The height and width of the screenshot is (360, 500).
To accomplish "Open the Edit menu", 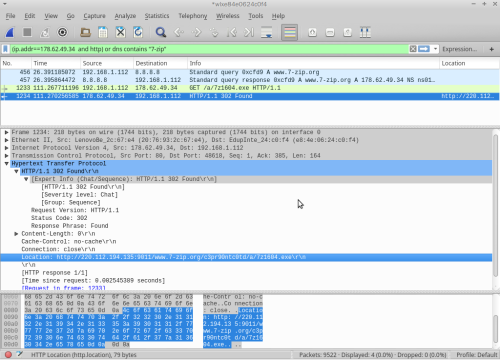I will (30, 16).
